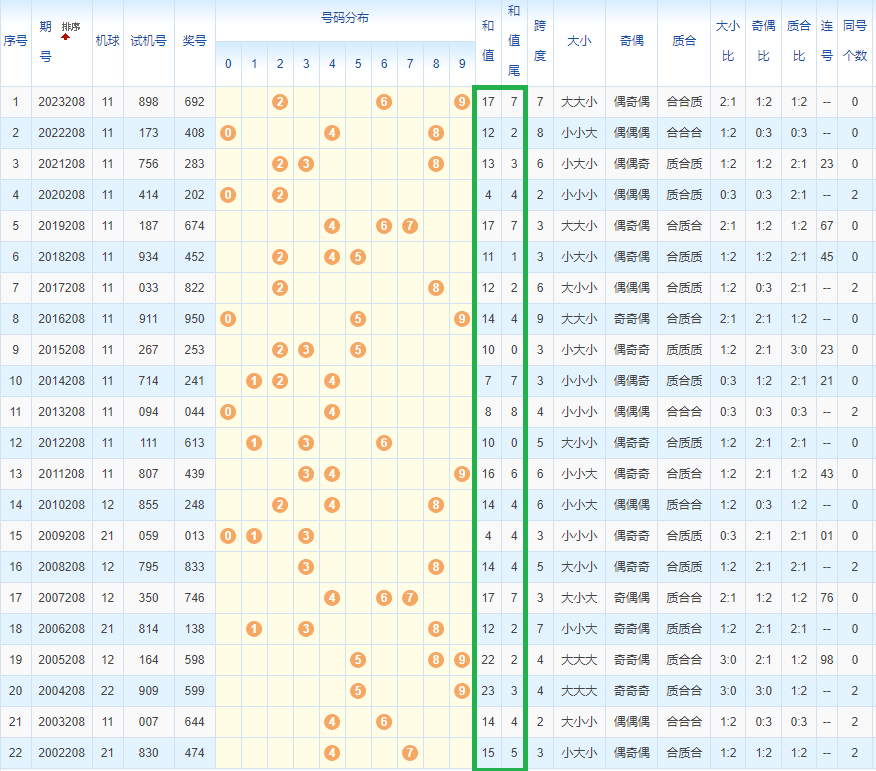Screen dimensions: 876x771
Task: Select orange ball 1 in row 2012208
Action: [254, 442]
